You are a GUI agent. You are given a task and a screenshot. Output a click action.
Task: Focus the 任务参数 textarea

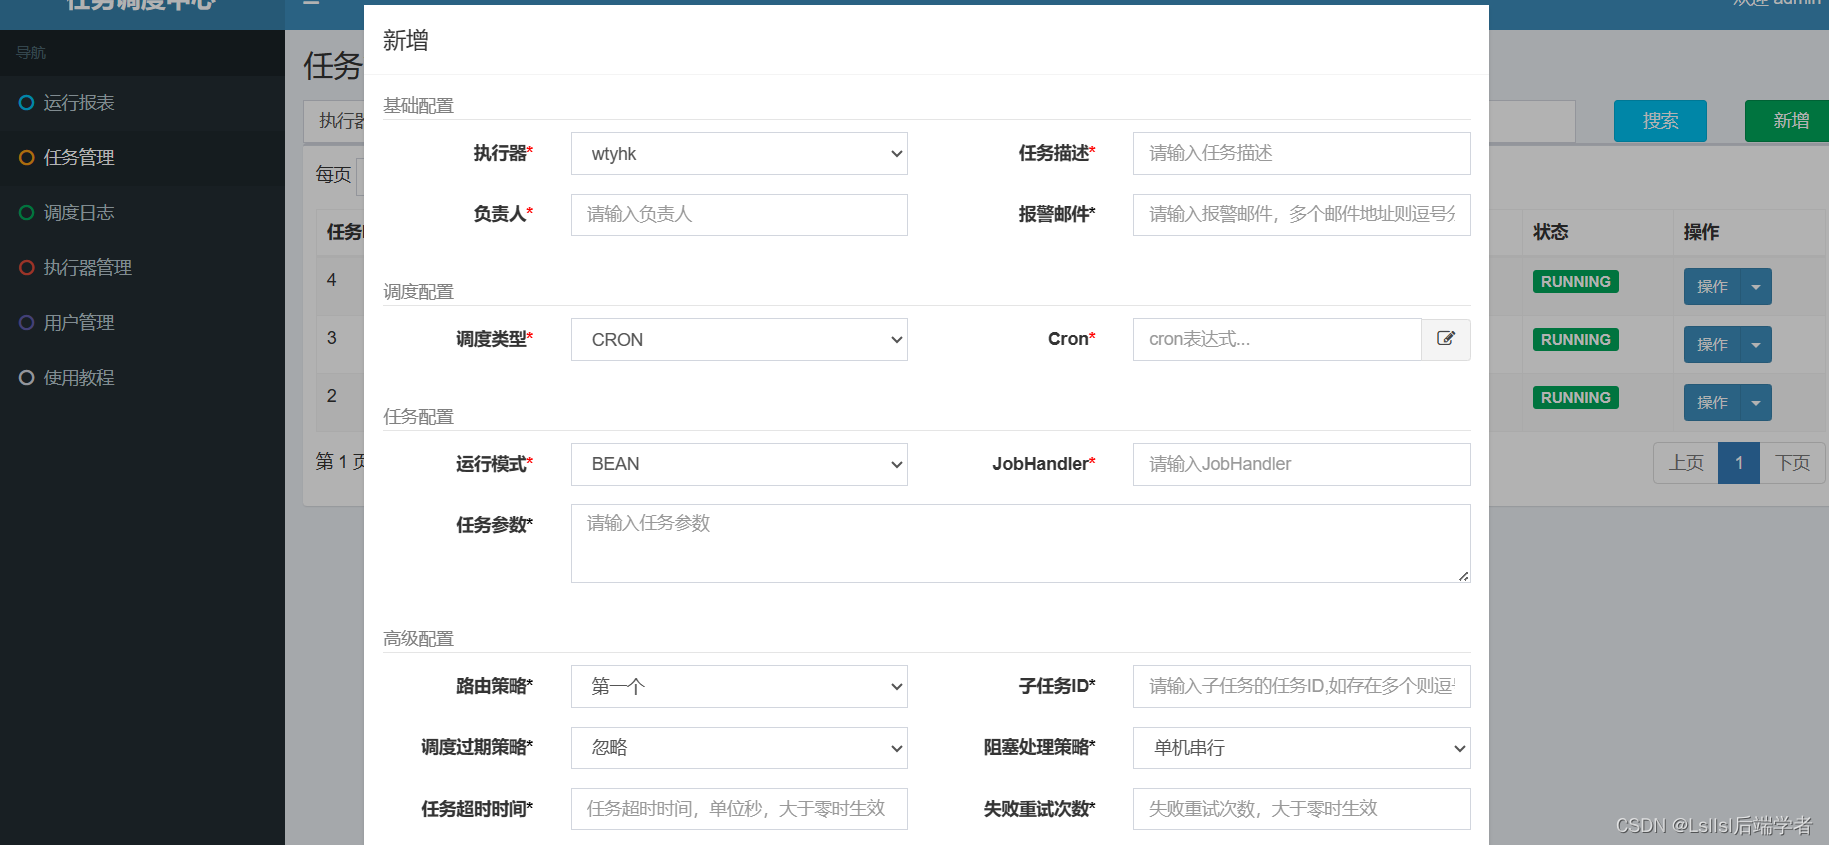click(x=1020, y=543)
